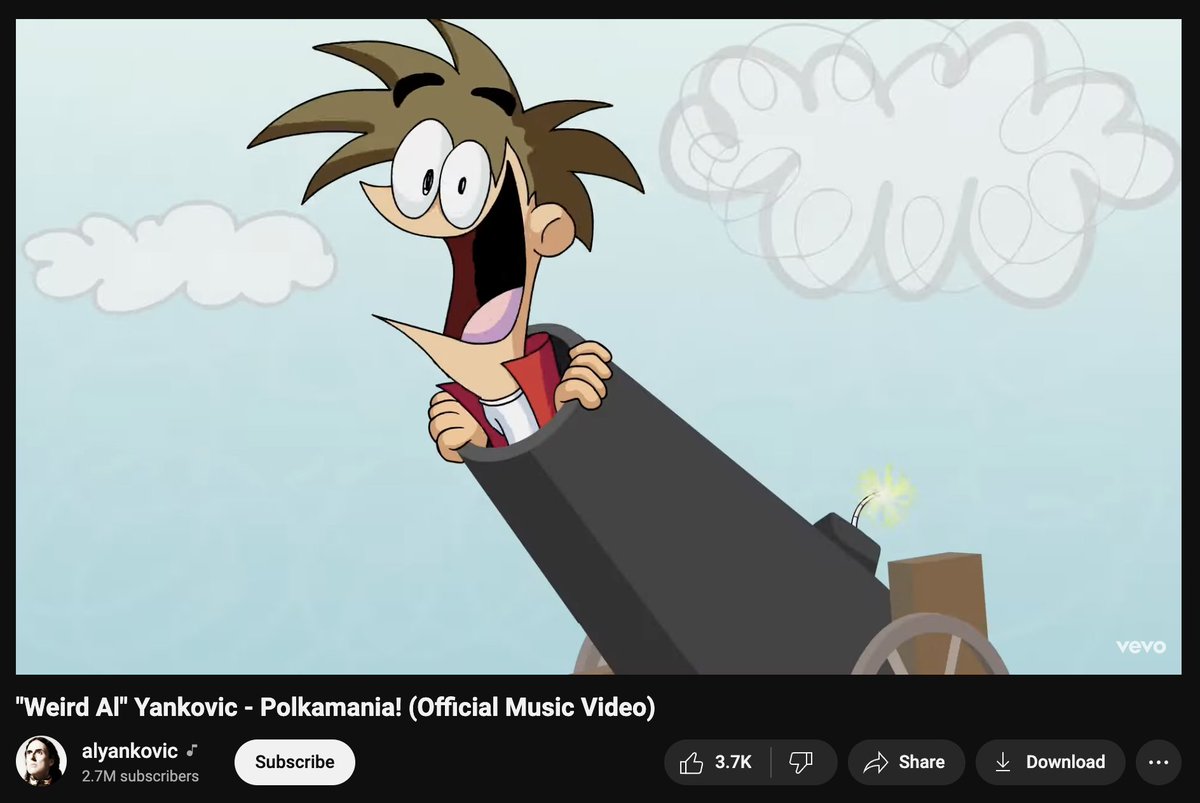Viewport: 1200px width, 803px height.
Task: Like the video with 3.7K likes
Action: (717, 762)
